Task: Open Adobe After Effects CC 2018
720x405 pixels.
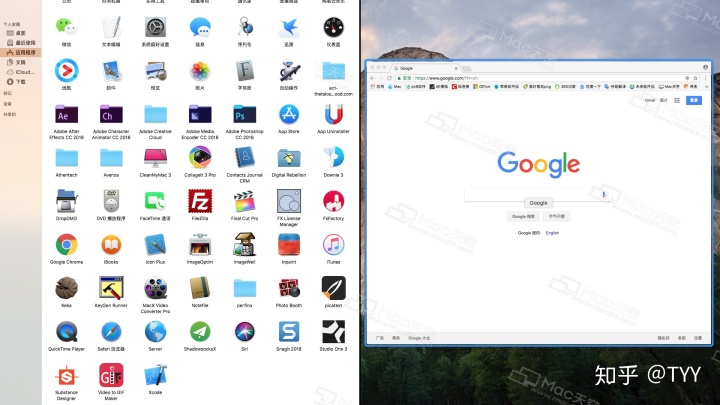Action: pos(66,115)
